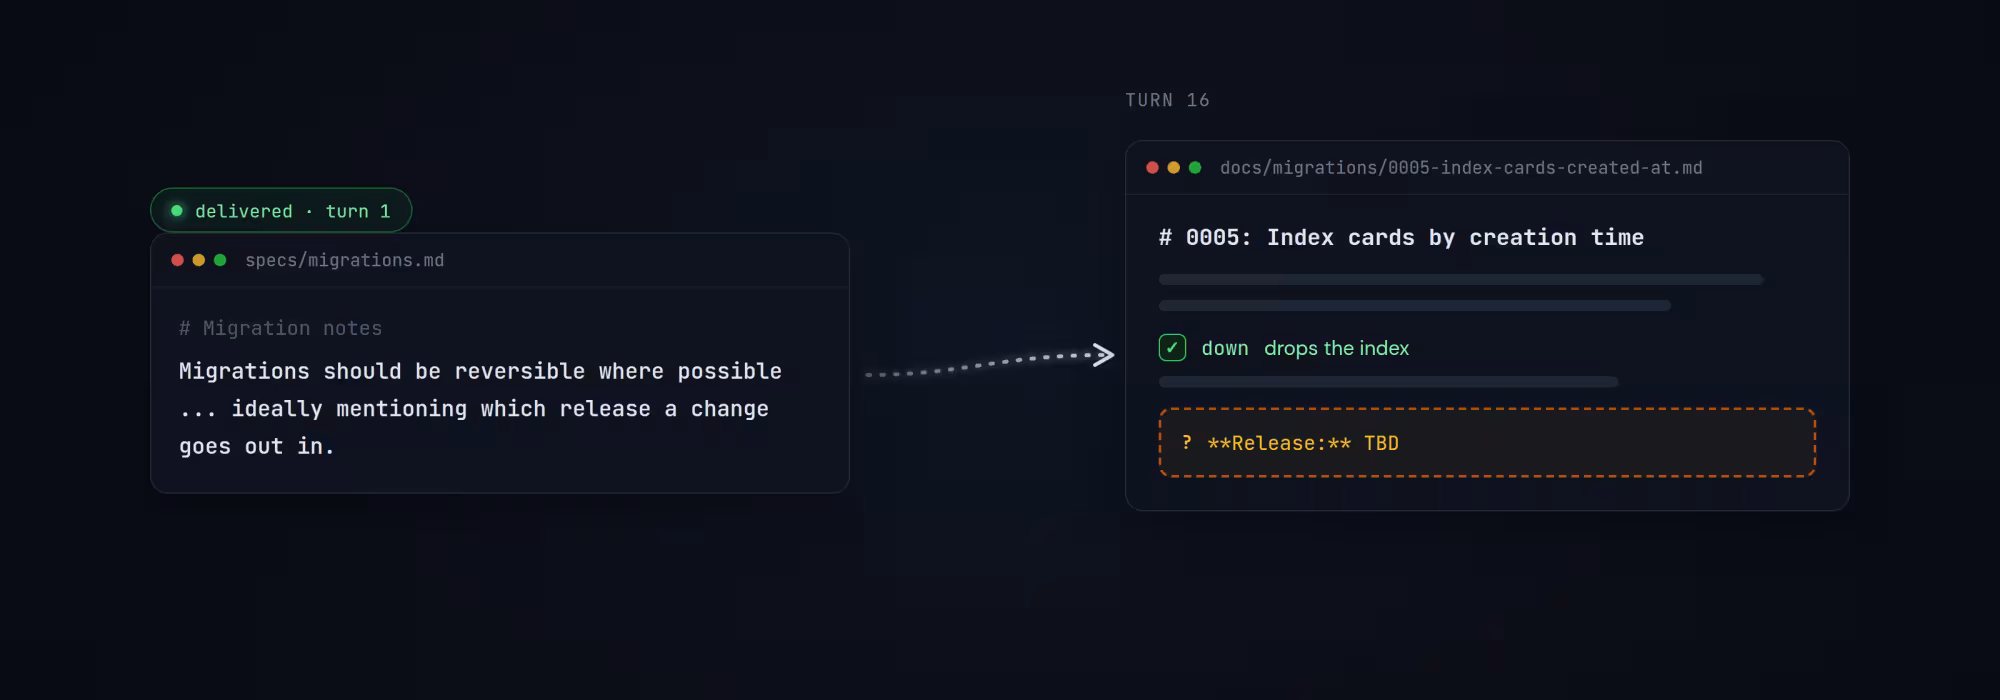Close the specs/migrations.md window with red dot
Screen dimensions: 2000x700
177,260
